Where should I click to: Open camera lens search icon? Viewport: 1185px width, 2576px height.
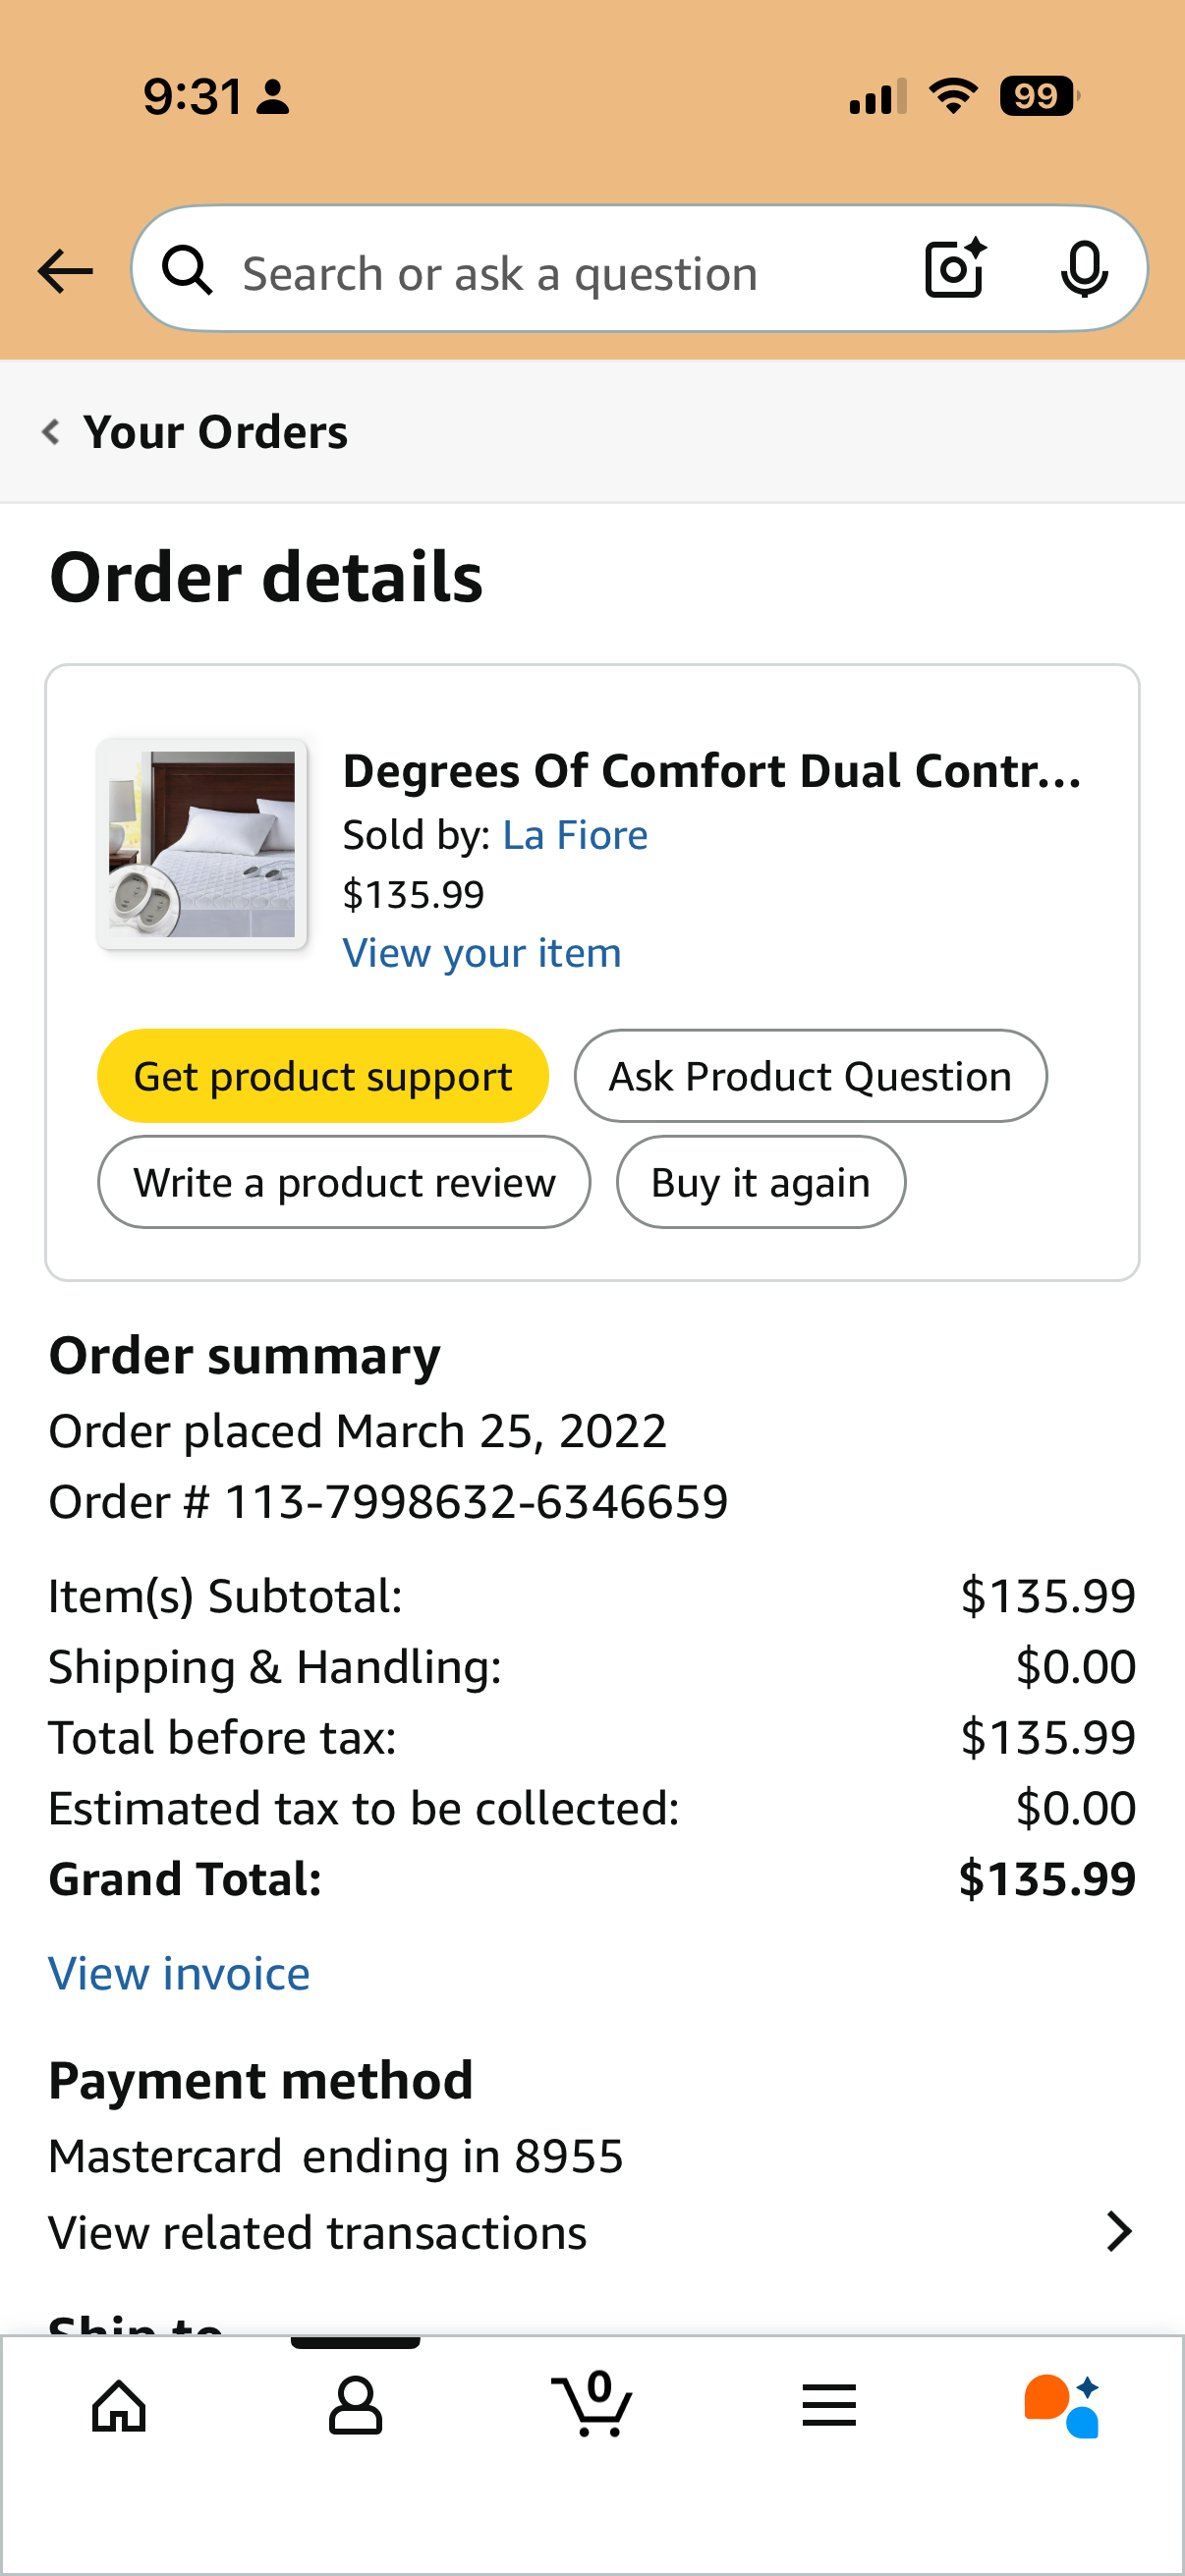pyautogui.click(x=955, y=269)
